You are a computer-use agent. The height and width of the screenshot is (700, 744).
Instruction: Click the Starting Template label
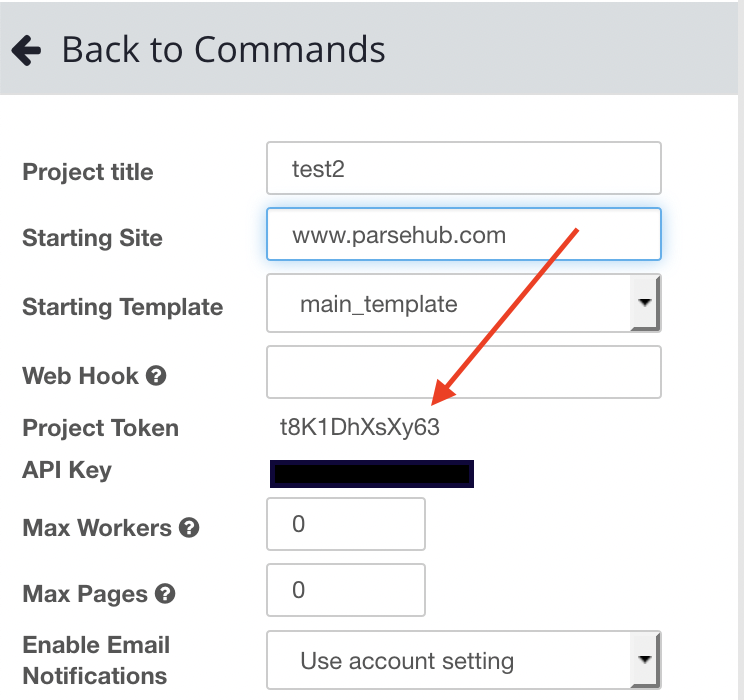[x=122, y=307]
